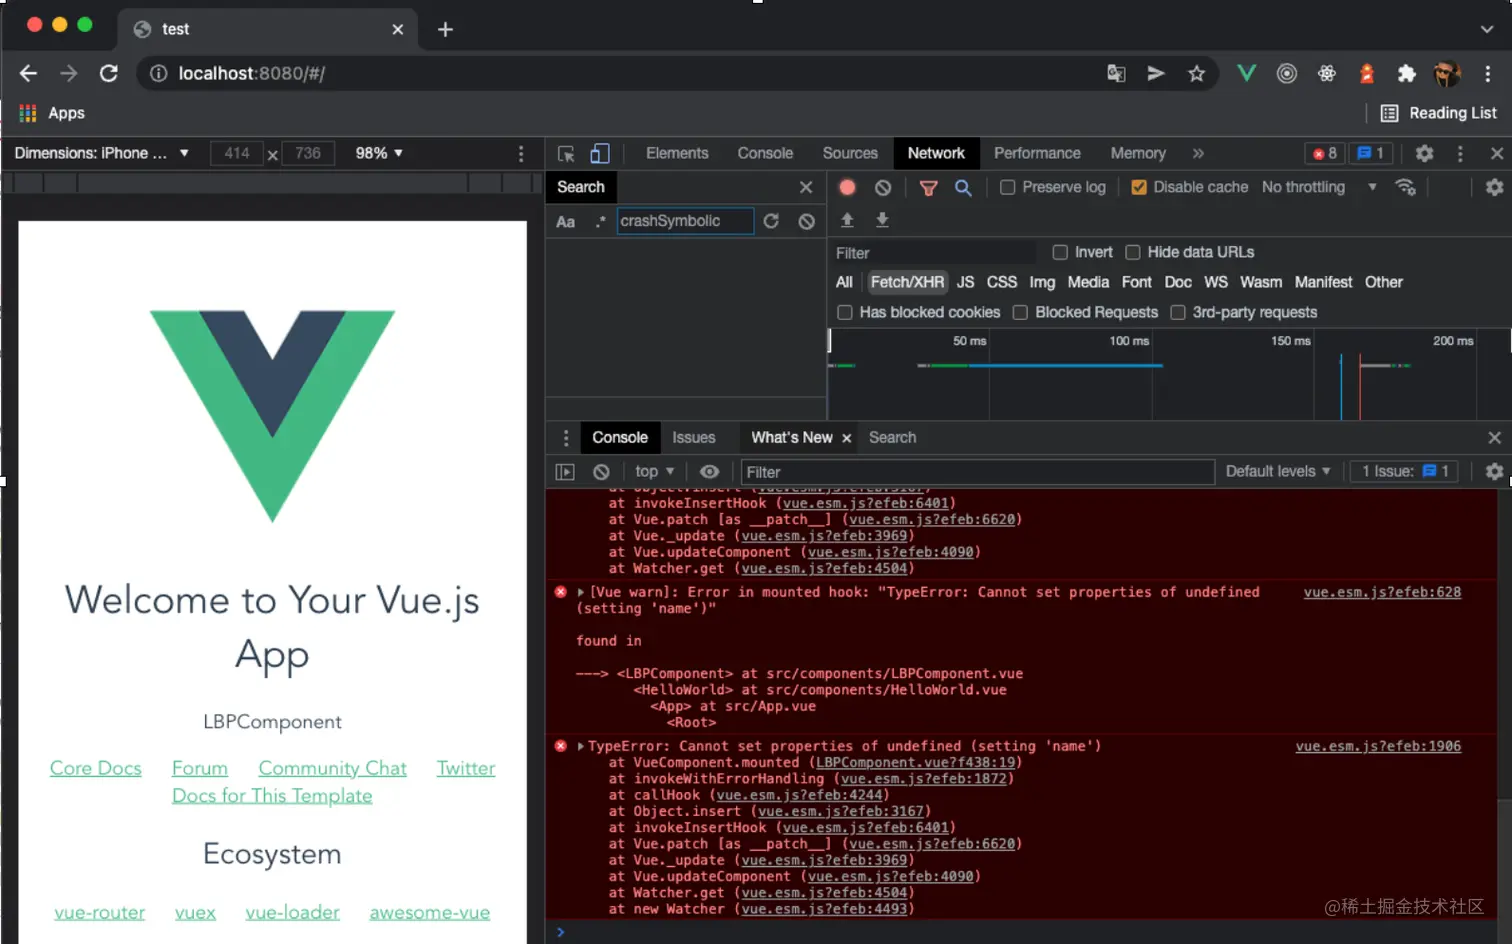Open Chrome's three-dot menu

click(1488, 73)
